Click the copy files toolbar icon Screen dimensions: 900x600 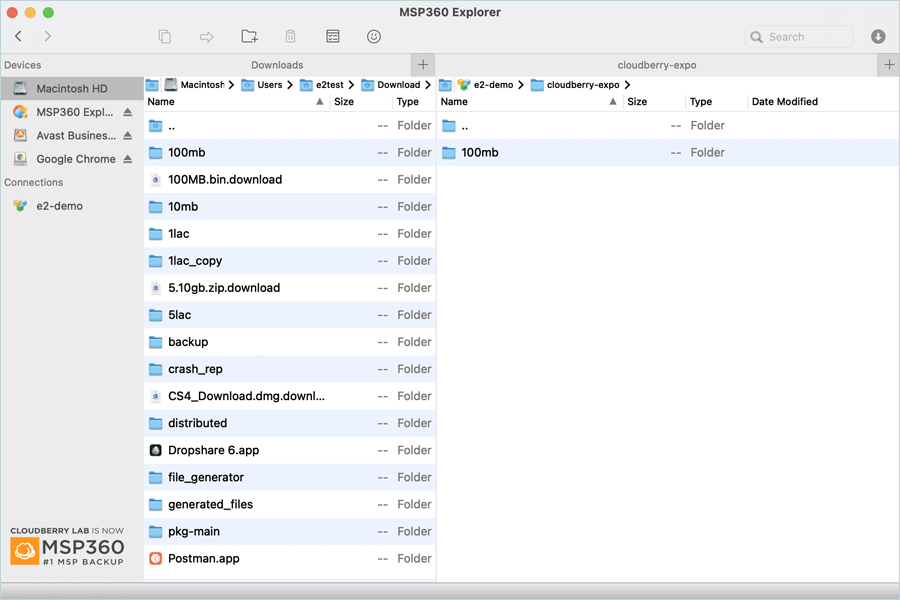click(165, 37)
